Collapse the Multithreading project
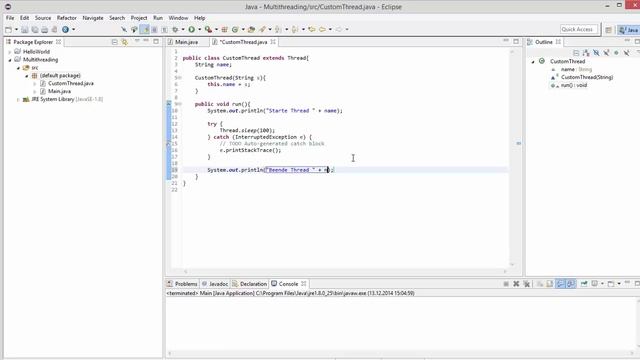The height and width of the screenshot is (360, 640). point(10,60)
